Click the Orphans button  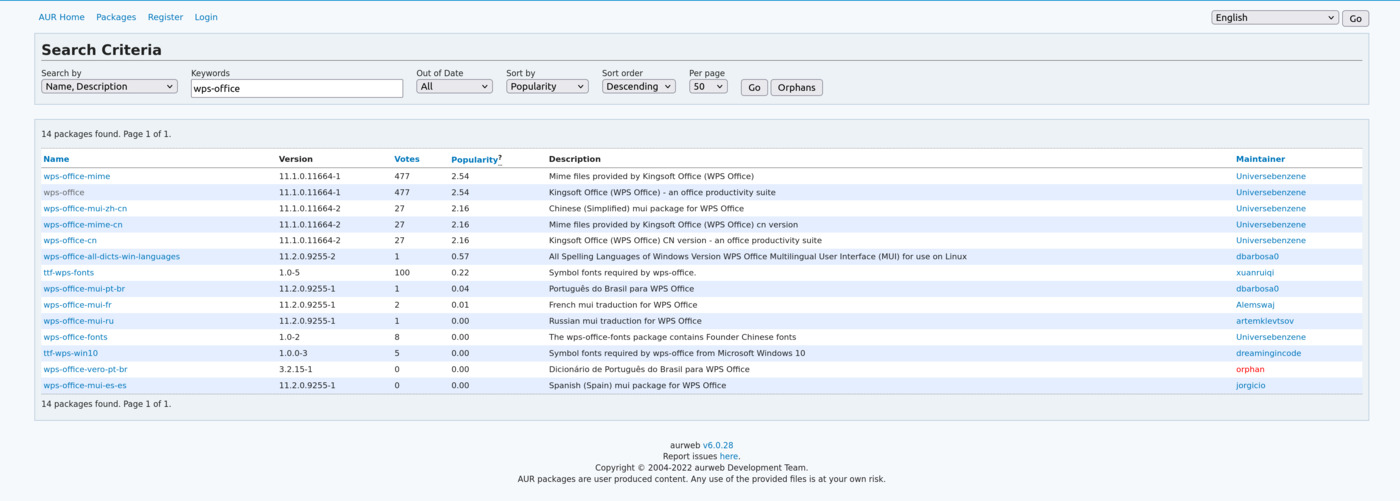[796, 88]
